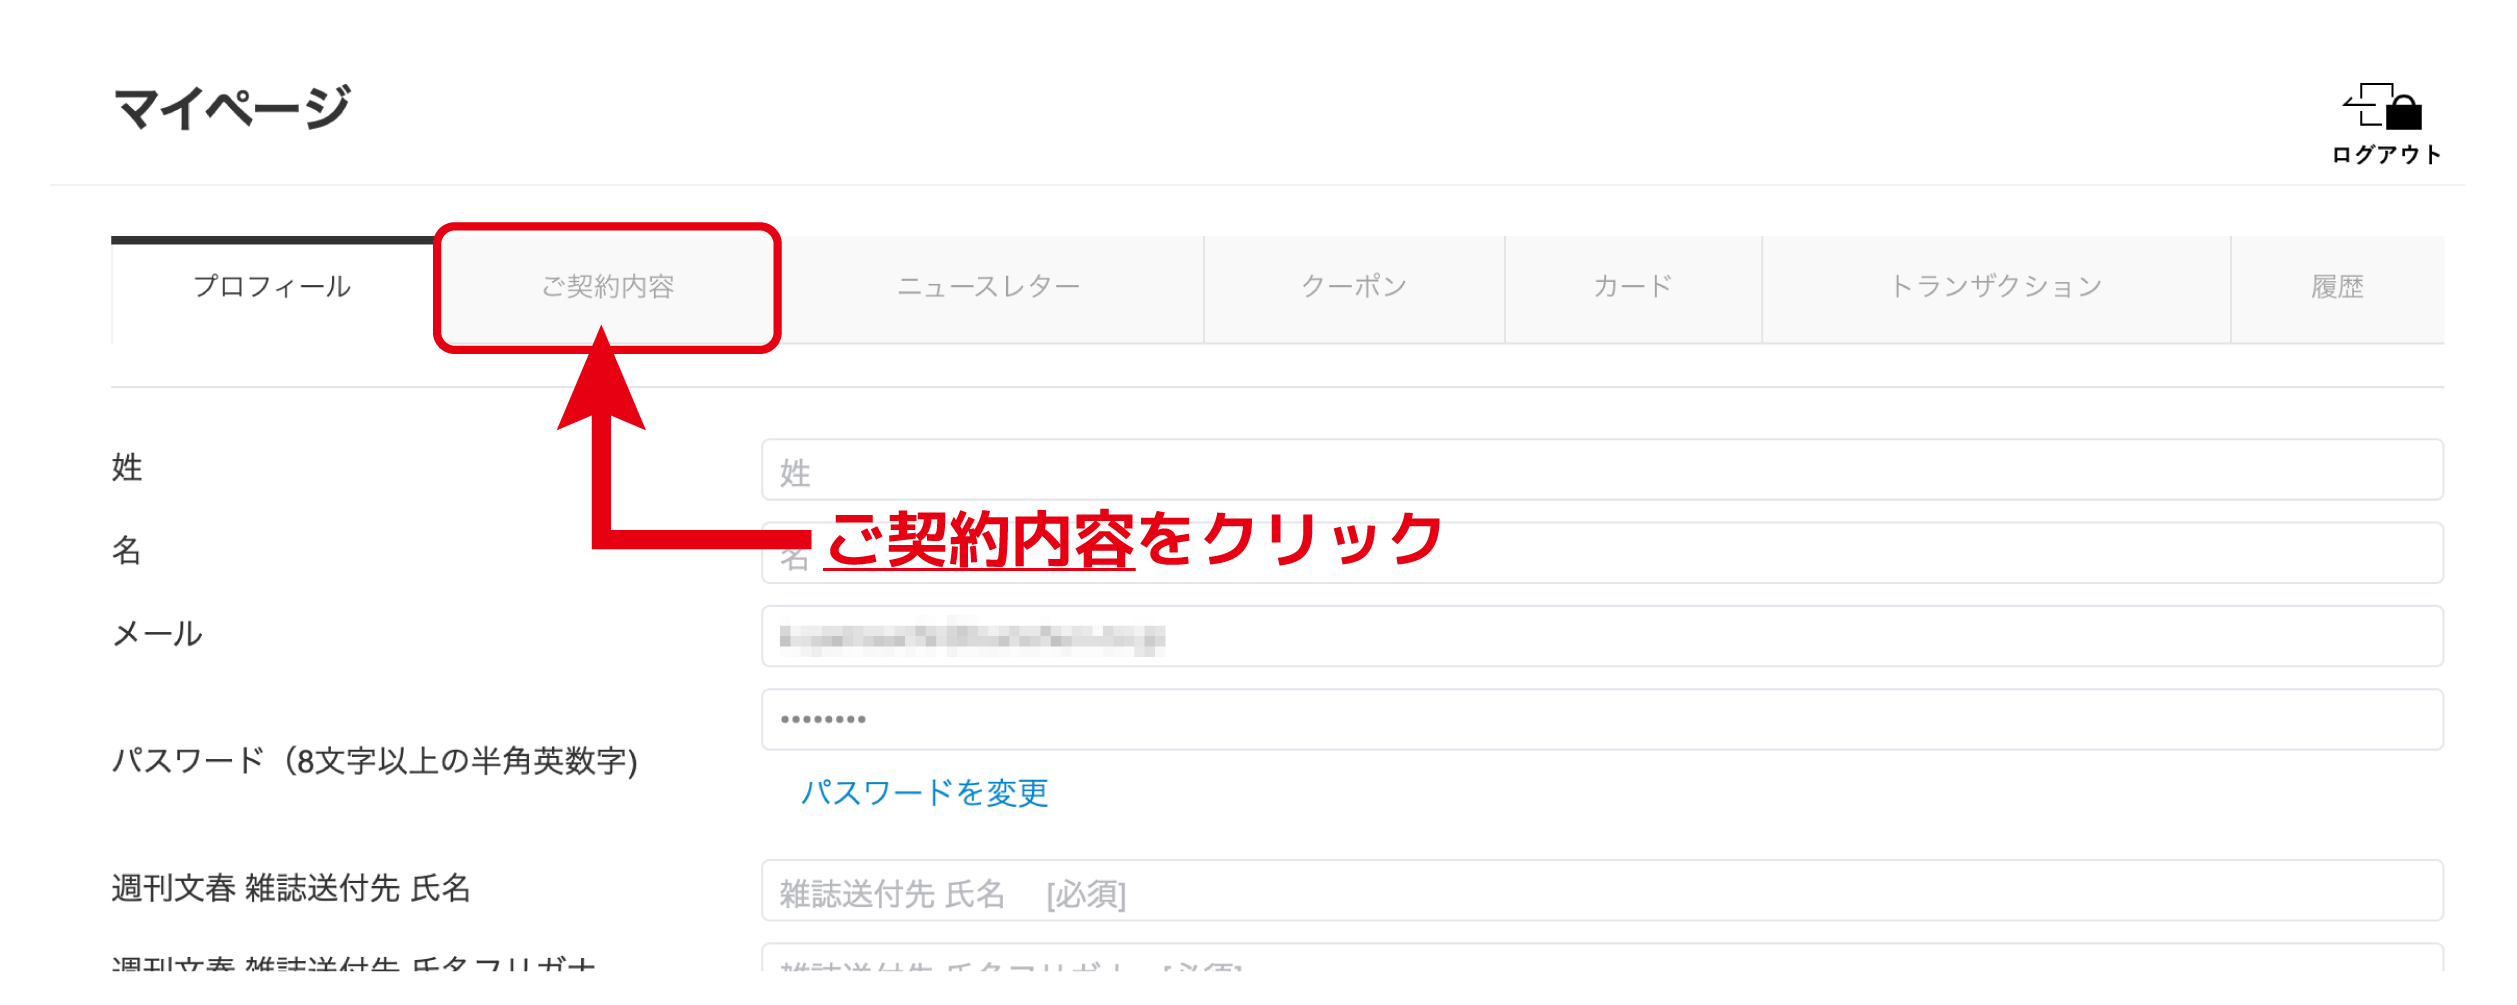
Task: Open the トランザクション tab
Action: coord(1996,290)
